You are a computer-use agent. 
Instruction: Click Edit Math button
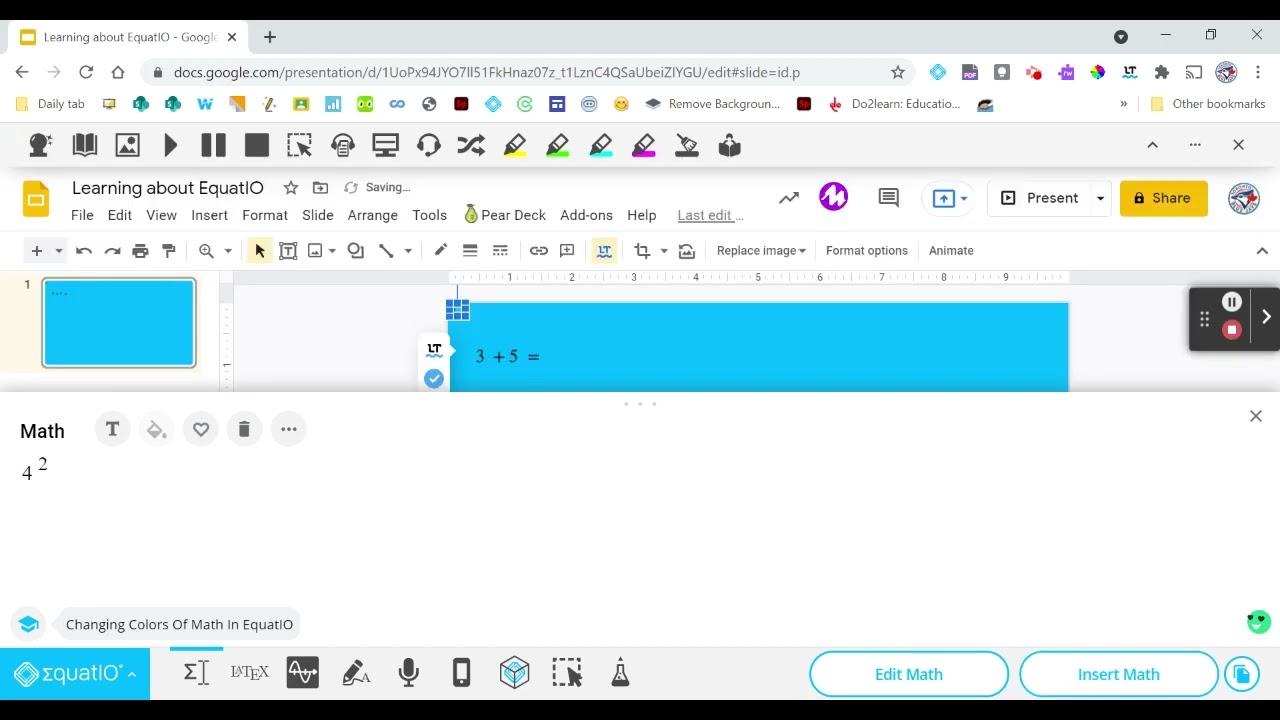click(x=909, y=674)
